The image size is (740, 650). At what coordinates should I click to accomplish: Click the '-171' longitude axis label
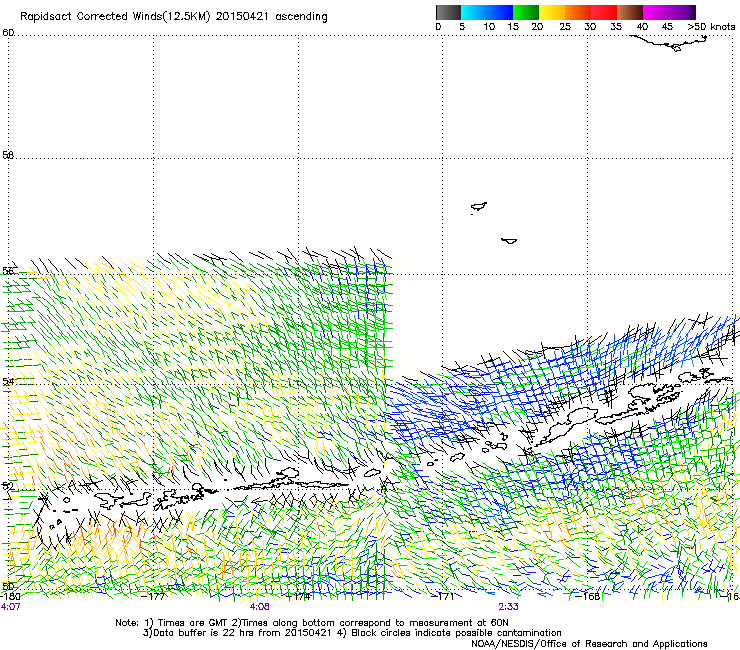click(x=443, y=596)
